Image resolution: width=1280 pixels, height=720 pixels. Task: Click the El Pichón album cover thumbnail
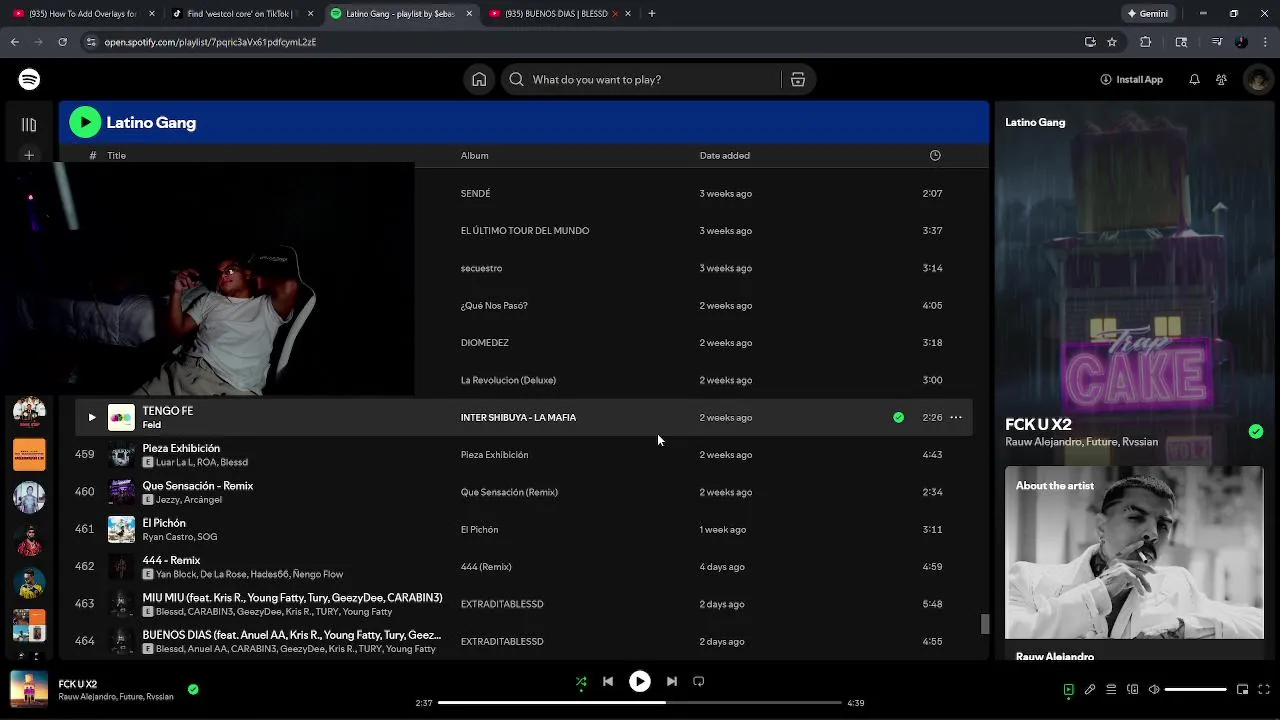click(x=121, y=529)
